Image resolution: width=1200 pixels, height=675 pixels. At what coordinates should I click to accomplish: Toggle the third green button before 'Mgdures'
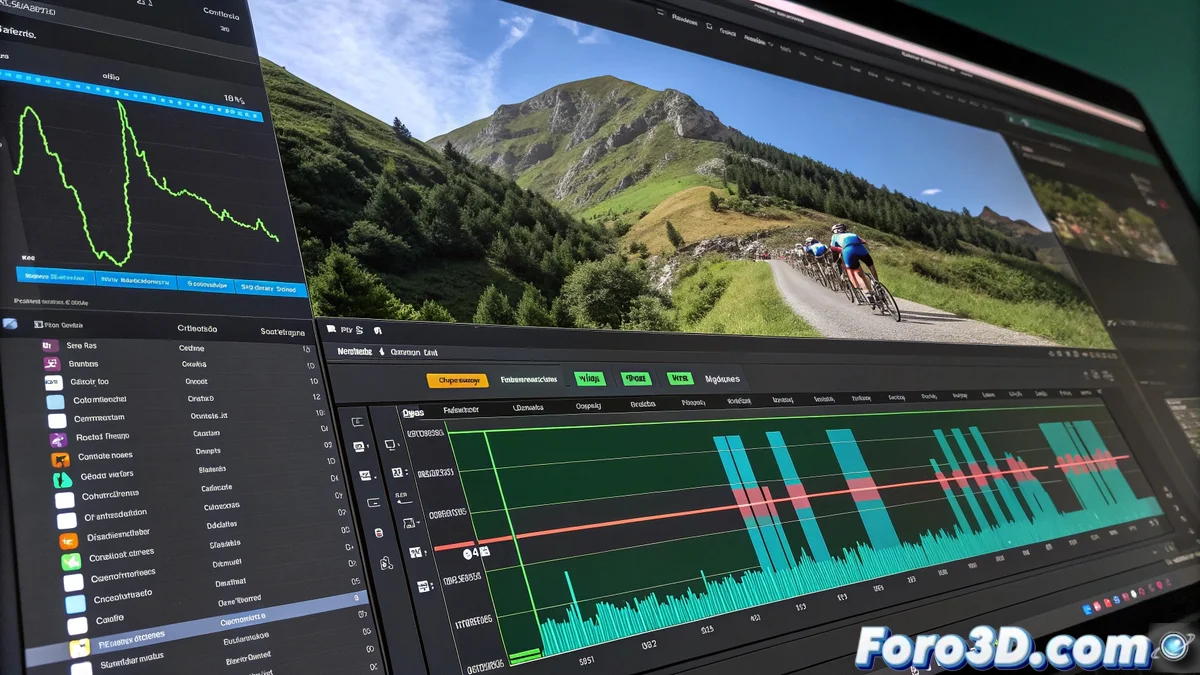click(680, 379)
